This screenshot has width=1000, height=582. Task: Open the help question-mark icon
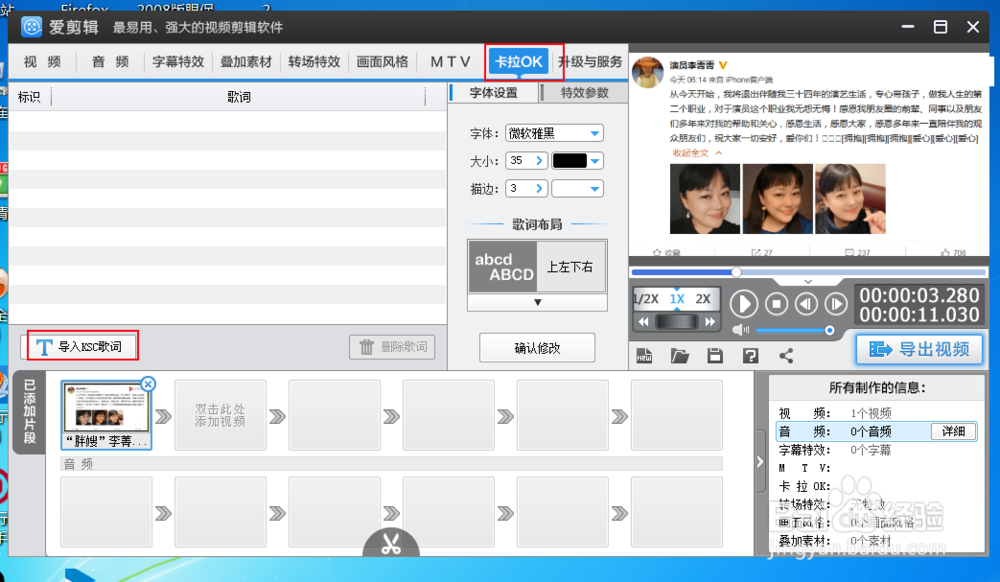pyautogui.click(x=751, y=356)
